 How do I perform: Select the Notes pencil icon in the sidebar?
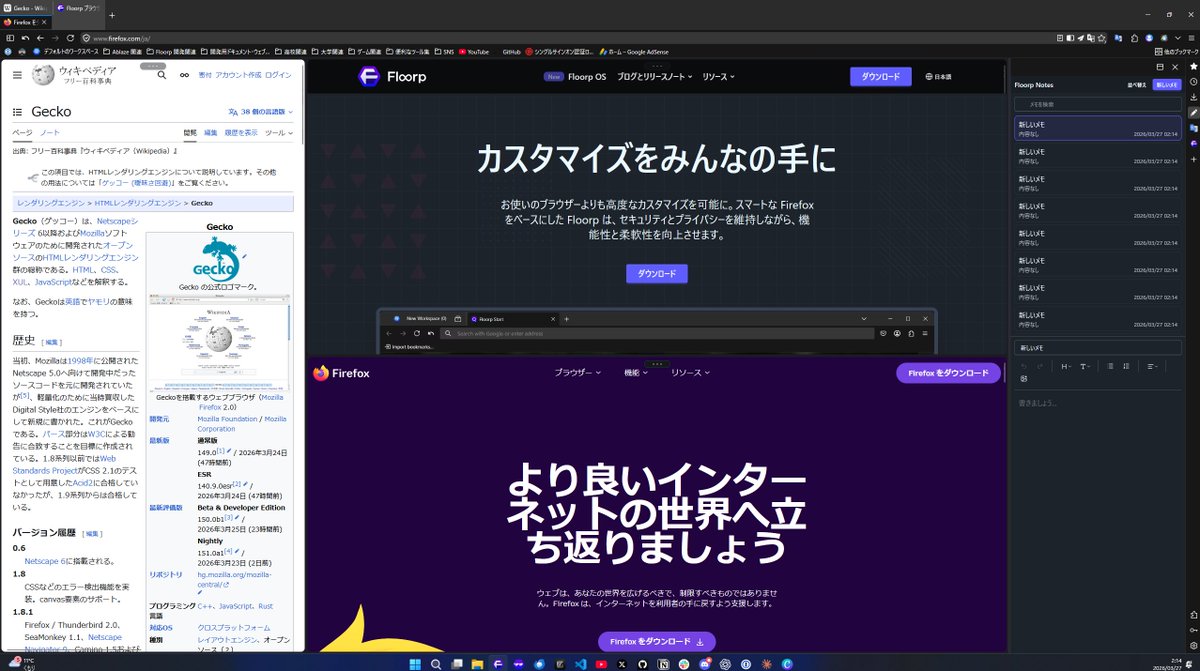tap(1193, 112)
